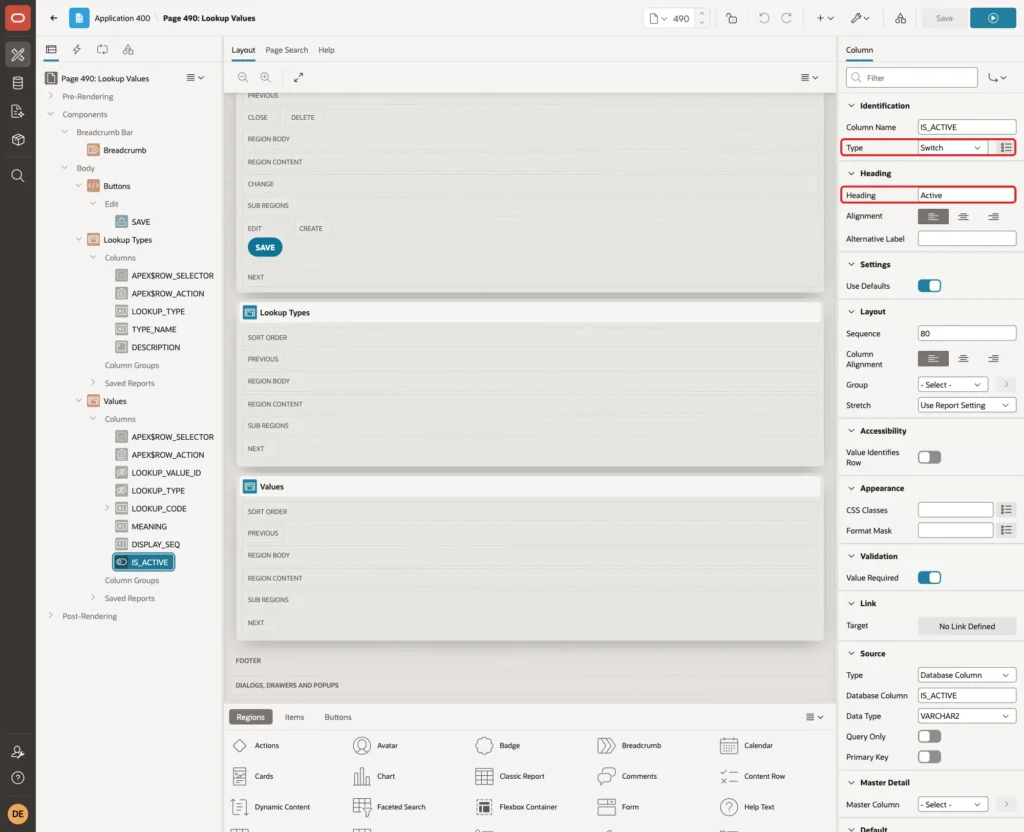Set column alignment to center
The height and width of the screenshot is (832, 1024).
click(963, 359)
